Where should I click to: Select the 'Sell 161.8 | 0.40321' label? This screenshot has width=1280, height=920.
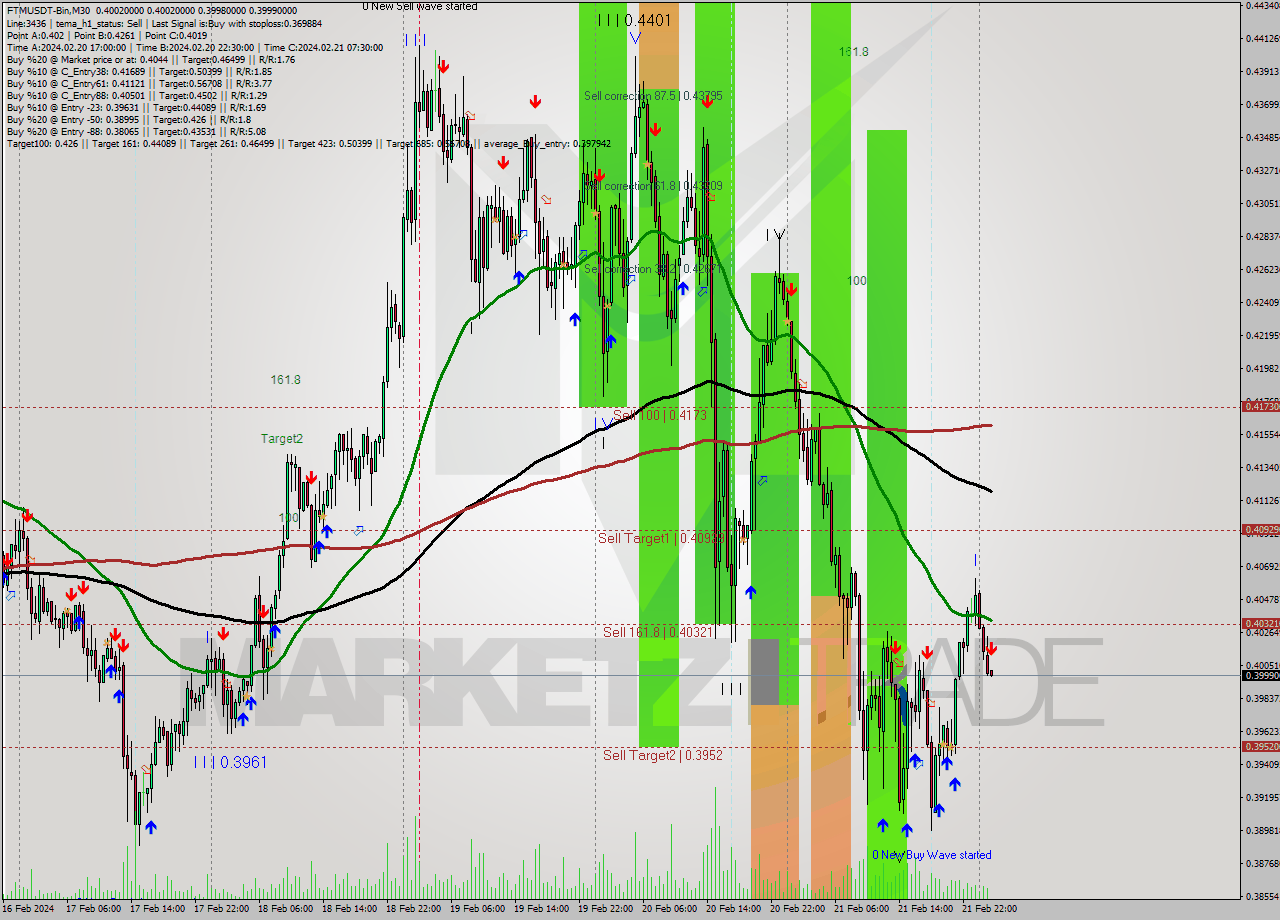(x=658, y=632)
